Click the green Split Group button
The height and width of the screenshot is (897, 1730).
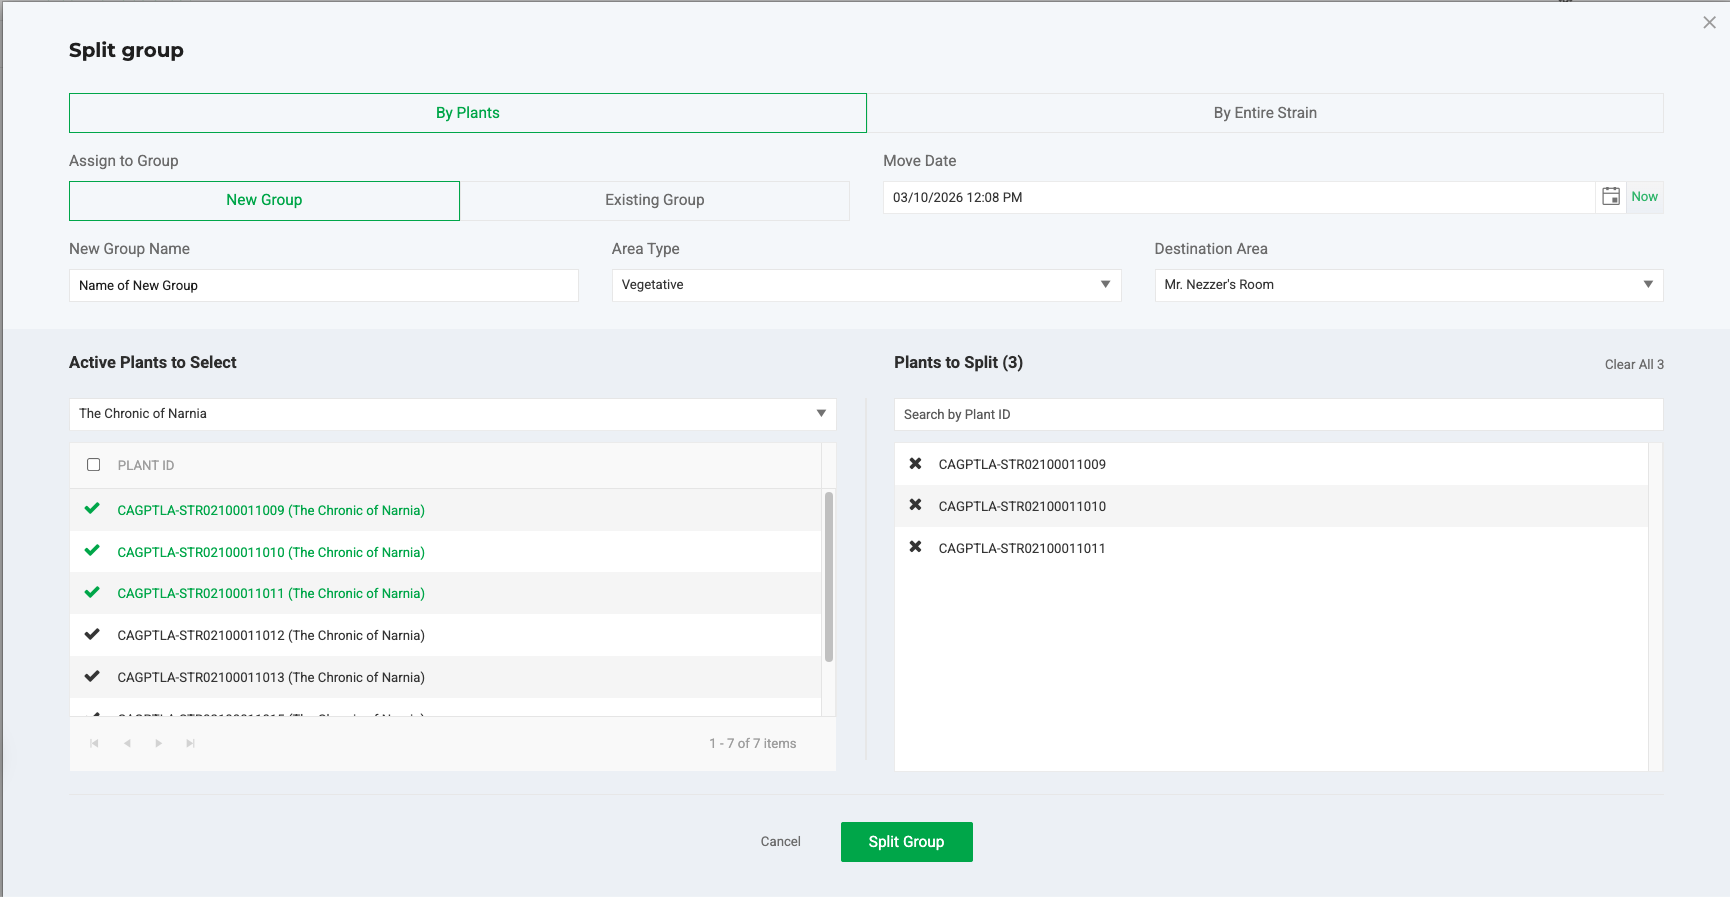tap(906, 842)
